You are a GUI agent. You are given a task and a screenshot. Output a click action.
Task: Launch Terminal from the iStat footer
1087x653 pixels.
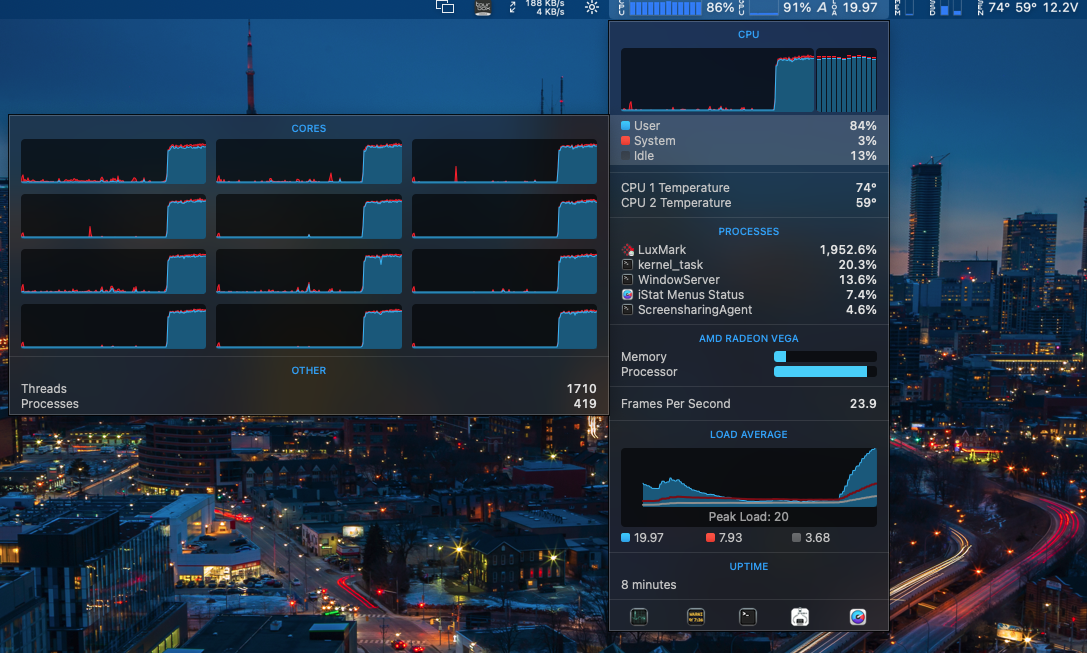click(747, 616)
